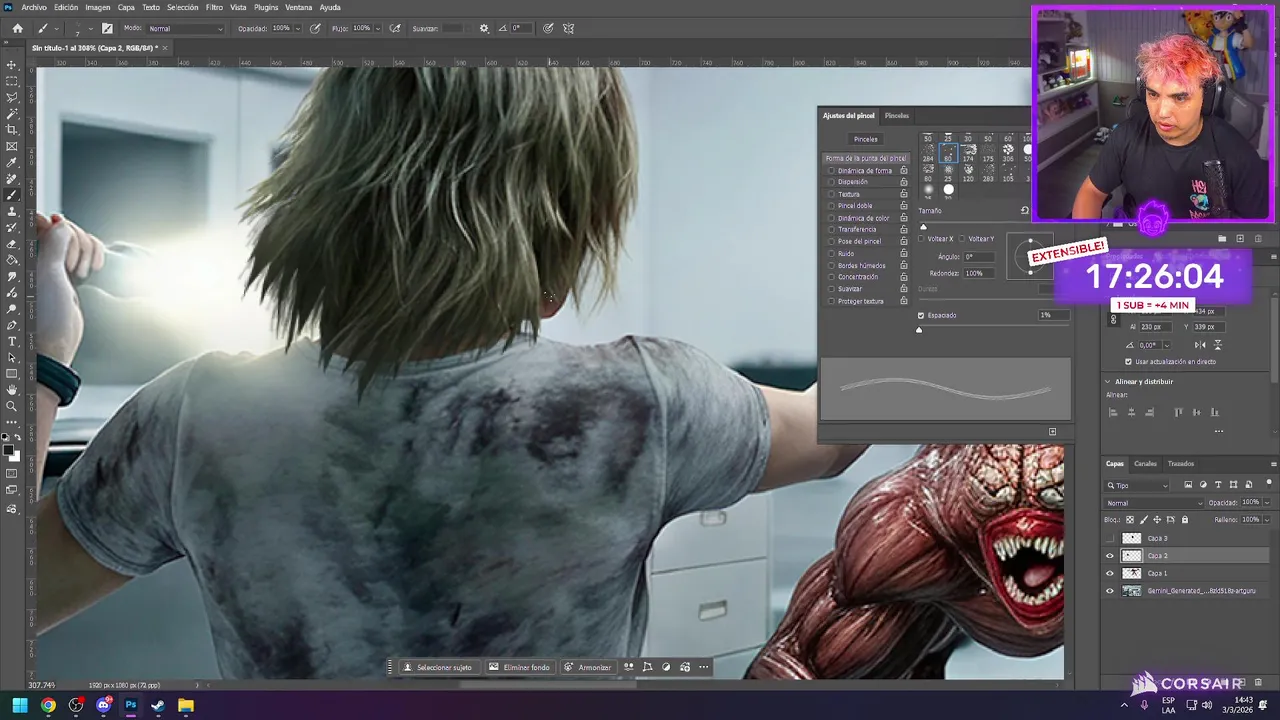The height and width of the screenshot is (720, 1280).
Task: Switch to the Trazados tab
Action: point(1181,464)
